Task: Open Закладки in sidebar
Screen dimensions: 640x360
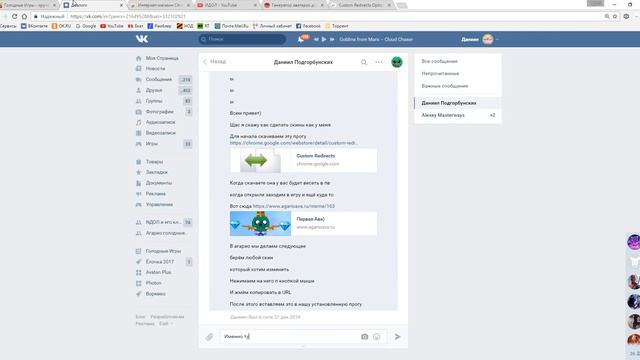Action: click(156, 172)
